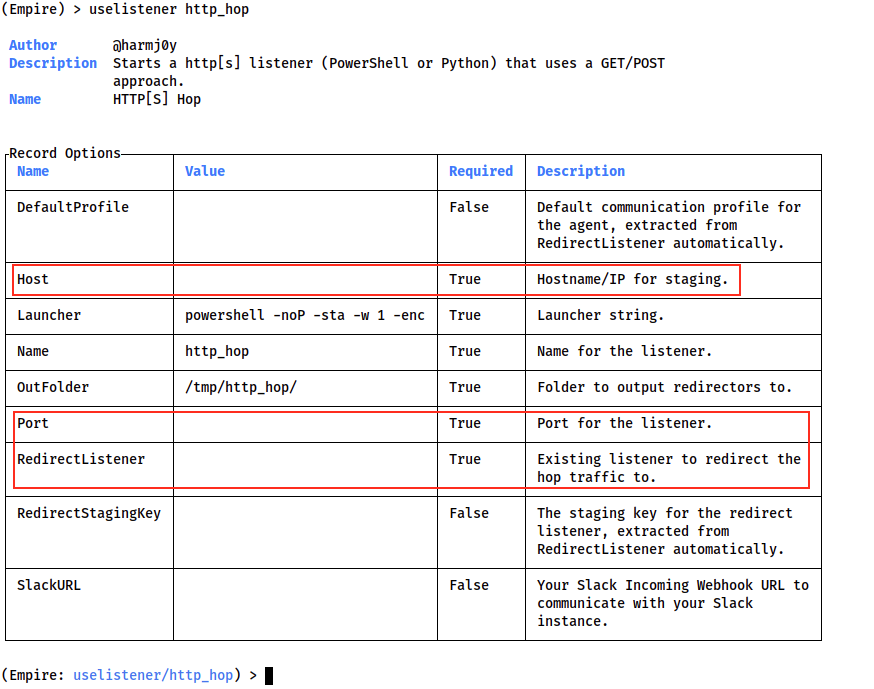874x689 pixels.
Task: Click the text "Starts a http[s] listener"
Action: pos(213,63)
